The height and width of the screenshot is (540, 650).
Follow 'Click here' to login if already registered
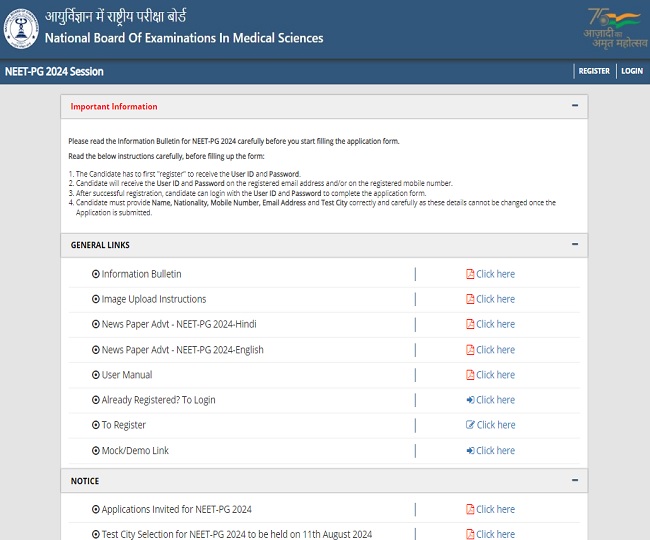point(495,400)
